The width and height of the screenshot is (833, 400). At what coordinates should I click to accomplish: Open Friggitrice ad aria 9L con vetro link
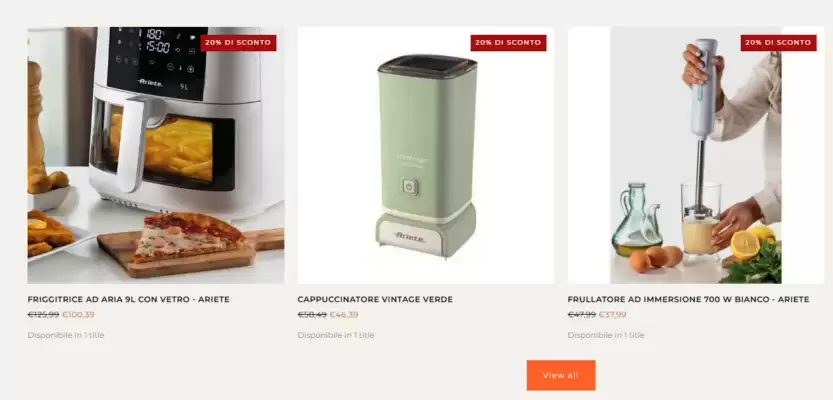tap(129, 300)
